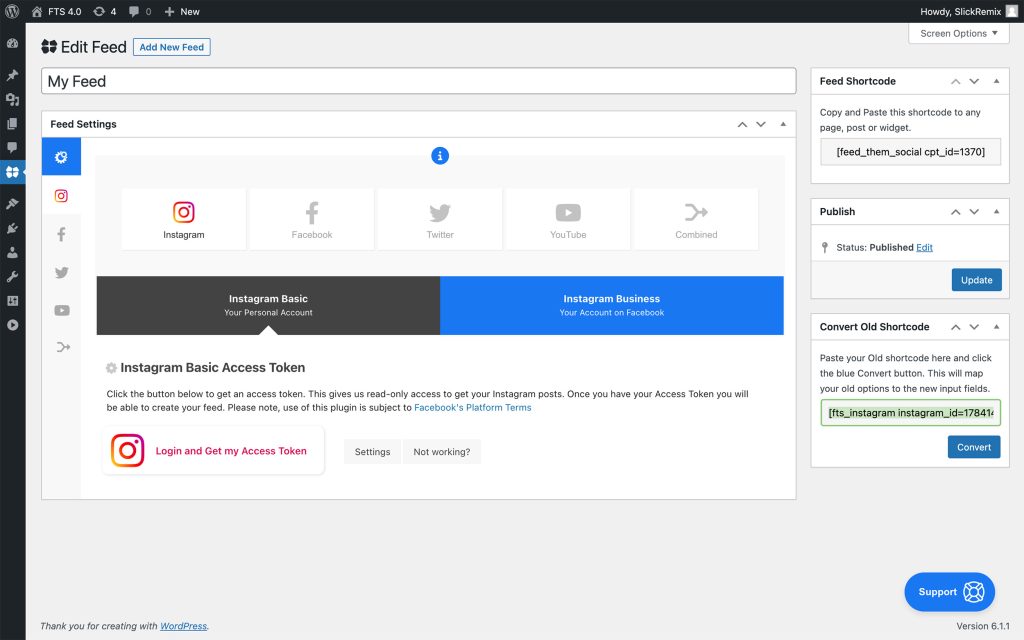Select Feed Them Social sidebar icon

pyautogui.click(x=12, y=172)
